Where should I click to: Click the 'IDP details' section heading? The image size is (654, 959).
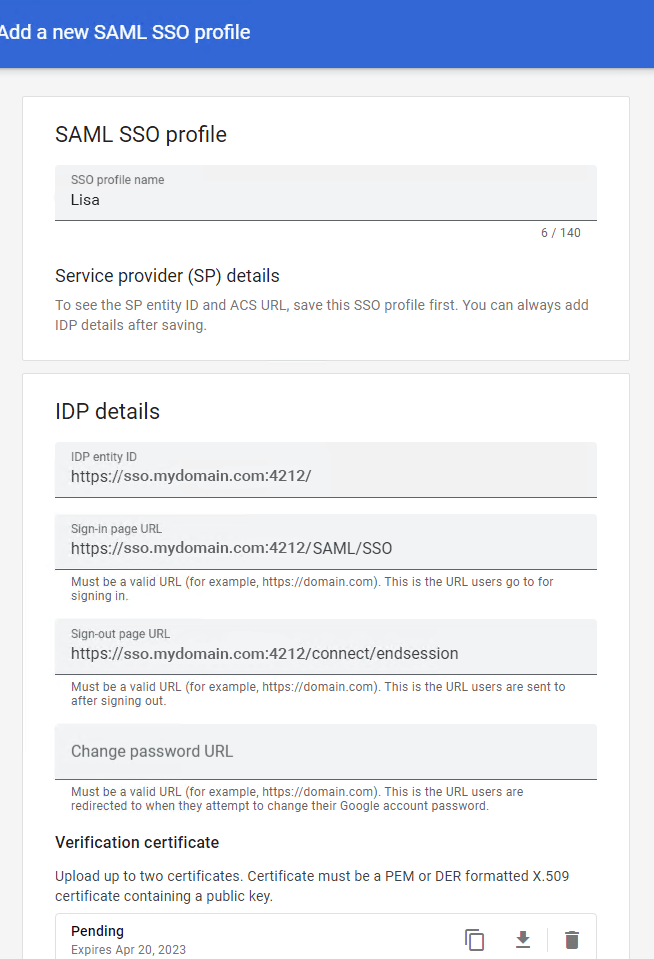[107, 411]
